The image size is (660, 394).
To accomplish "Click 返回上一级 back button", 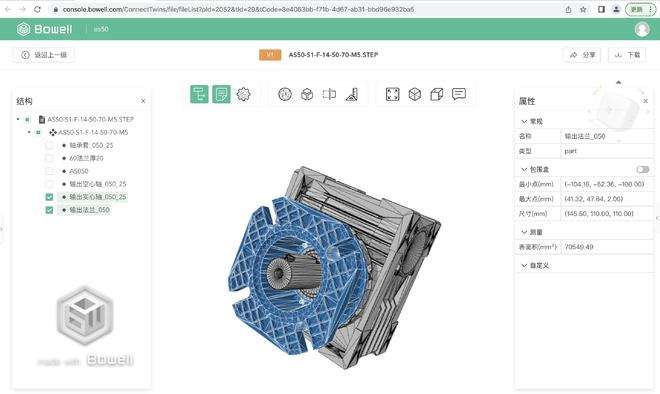I will (x=44, y=55).
